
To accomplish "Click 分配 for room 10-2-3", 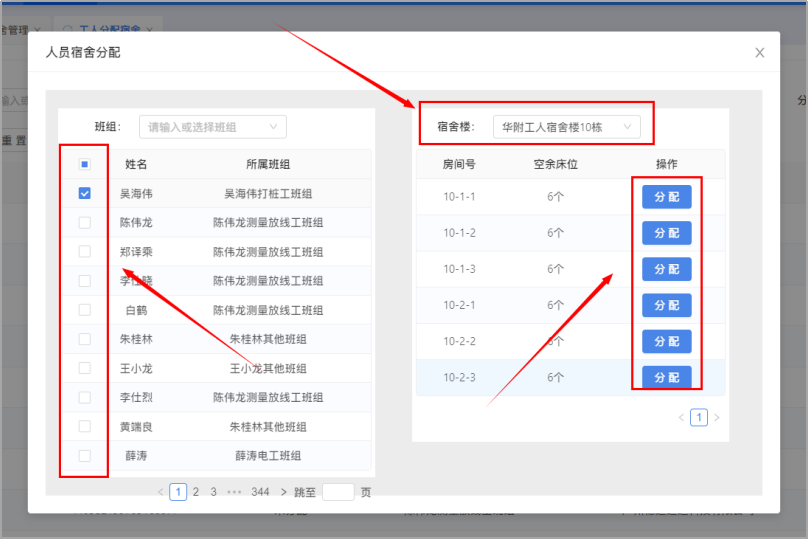I will click(x=666, y=377).
